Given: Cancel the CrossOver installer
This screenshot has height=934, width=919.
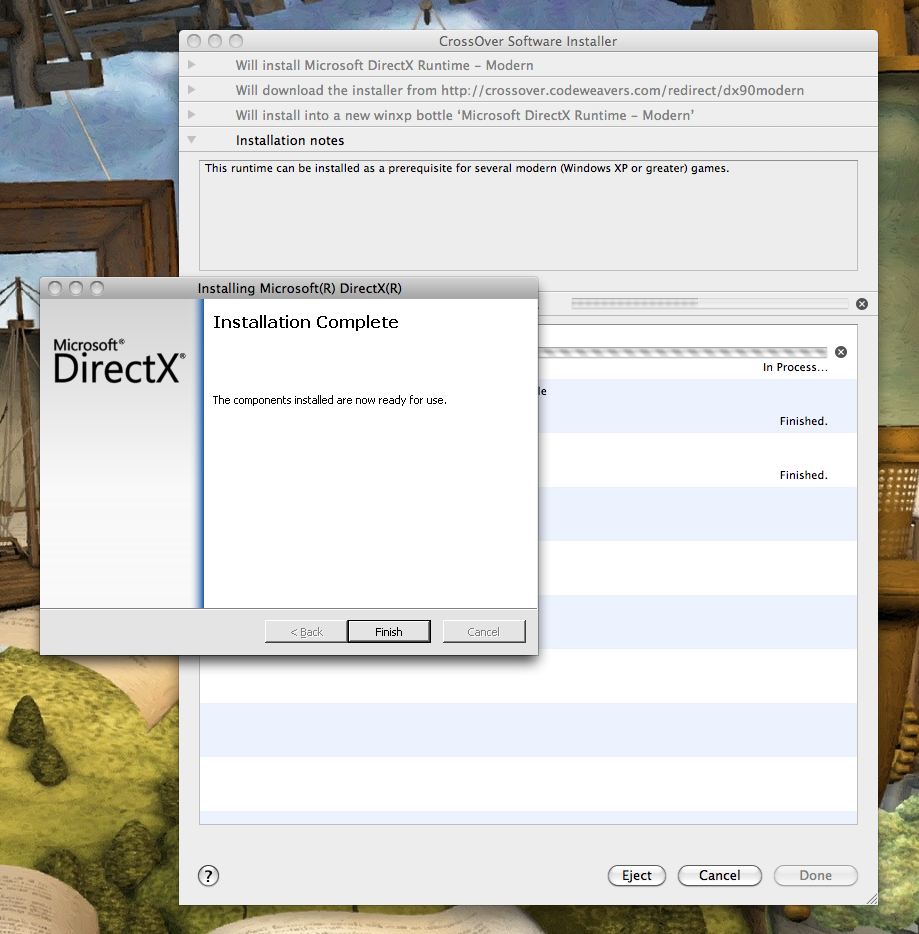Looking at the screenshot, I should 719,875.
